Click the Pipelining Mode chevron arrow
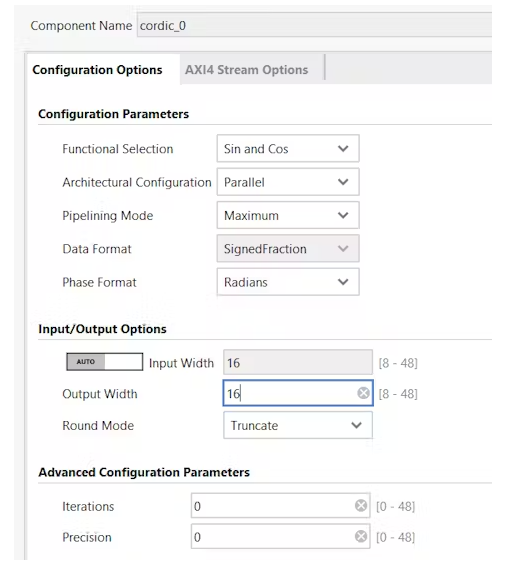Image resolution: width=515 pixels, height=569 pixels. (x=343, y=215)
